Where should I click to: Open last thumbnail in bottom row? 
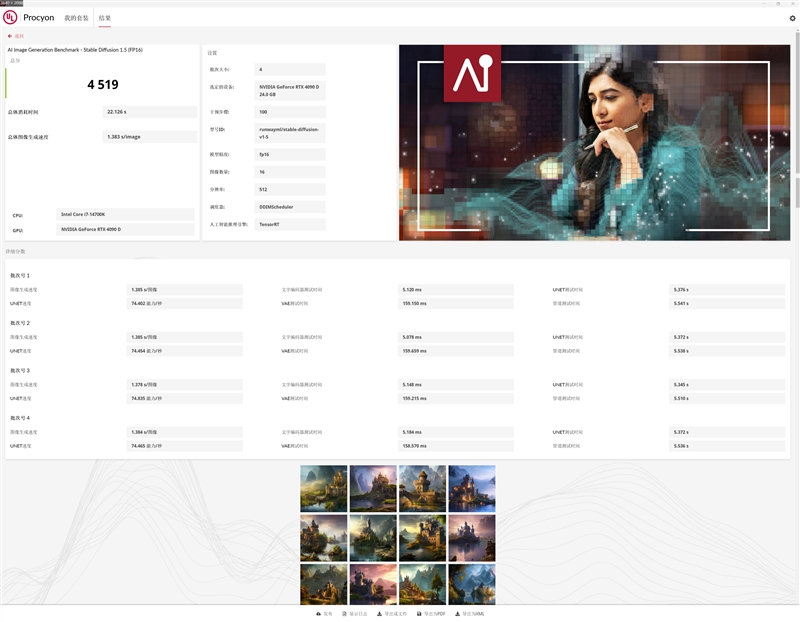pos(472,584)
